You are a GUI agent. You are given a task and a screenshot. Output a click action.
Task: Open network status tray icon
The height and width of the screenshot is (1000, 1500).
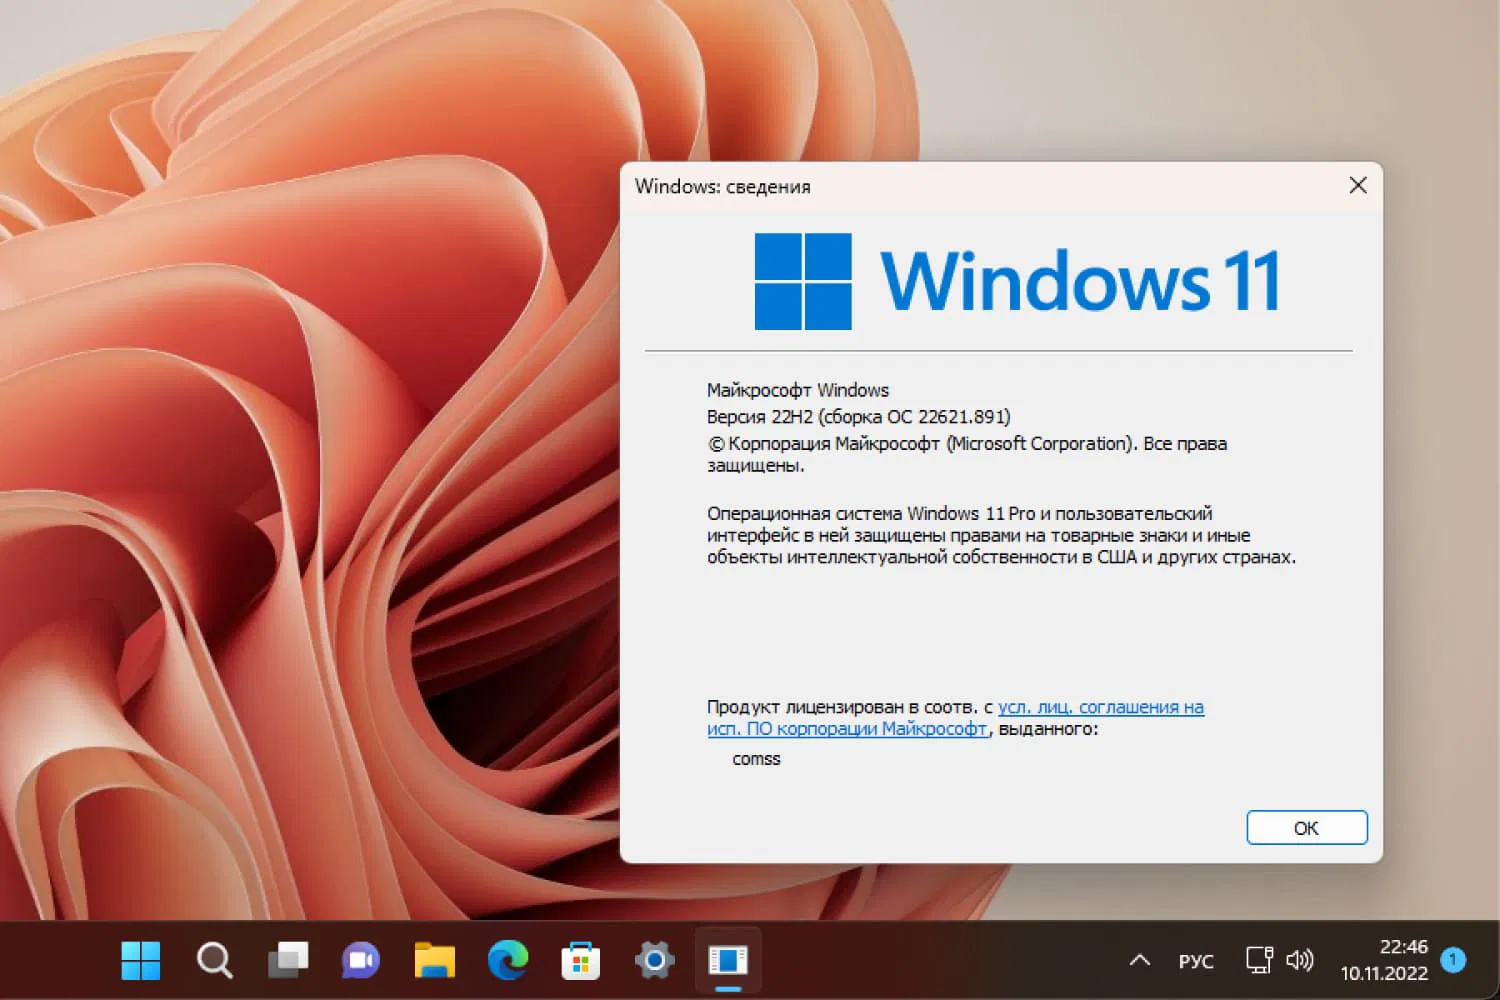pos(1259,961)
